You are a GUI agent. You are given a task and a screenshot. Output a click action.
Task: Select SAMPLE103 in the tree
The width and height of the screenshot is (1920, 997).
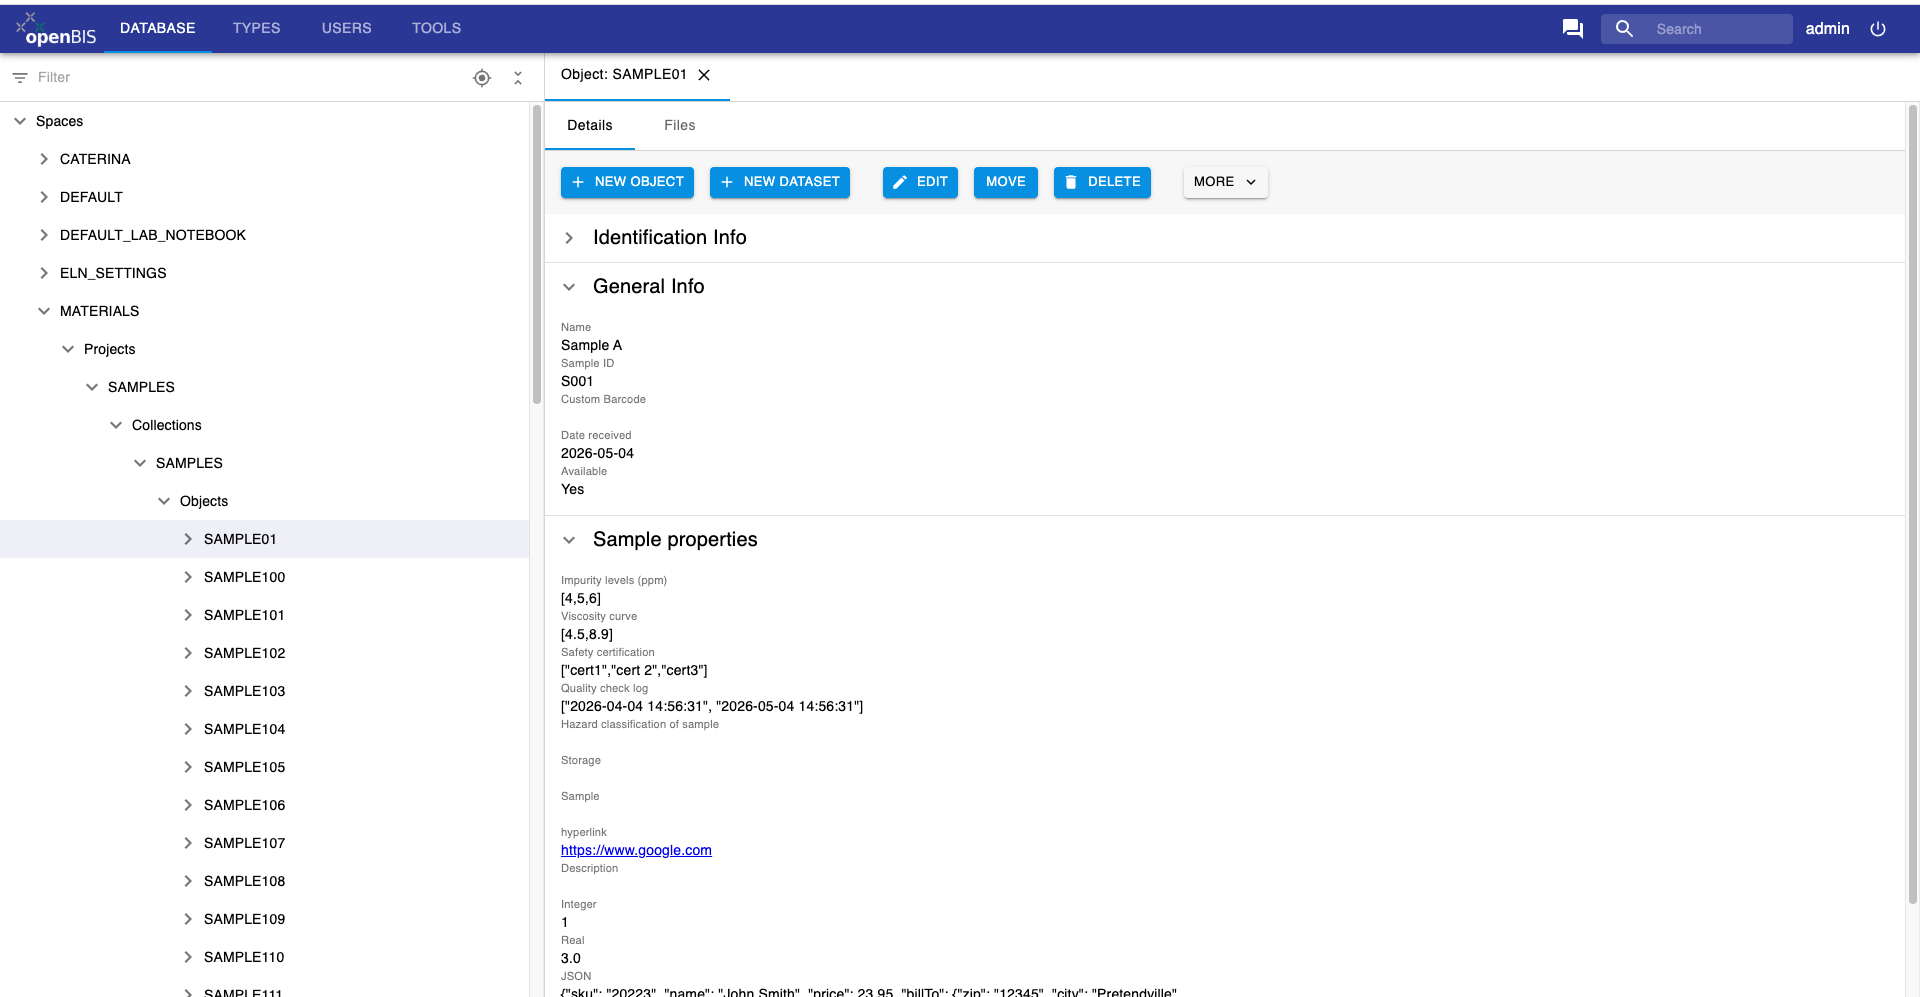point(244,691)
